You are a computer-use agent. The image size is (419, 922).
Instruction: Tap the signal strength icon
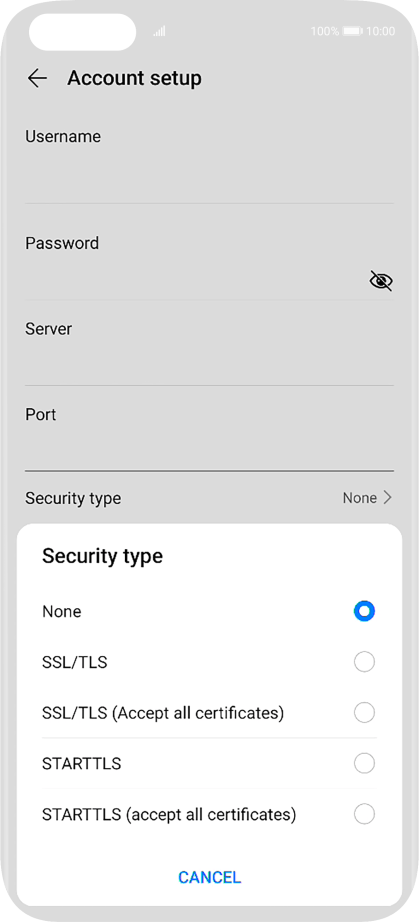(x=159, y=31)
